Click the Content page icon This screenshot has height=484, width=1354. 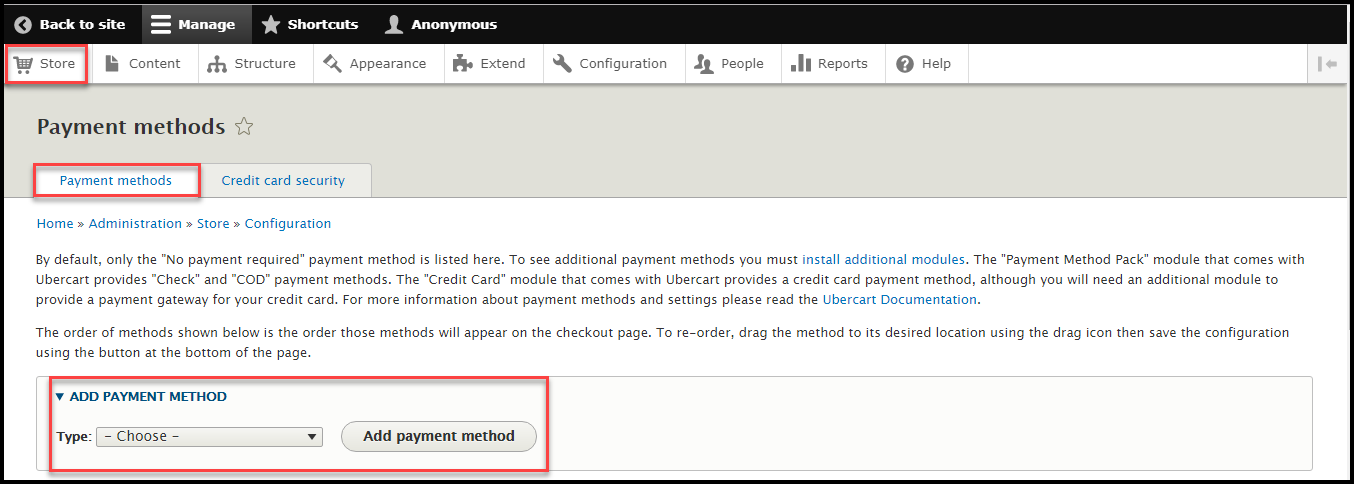(112, 63)
